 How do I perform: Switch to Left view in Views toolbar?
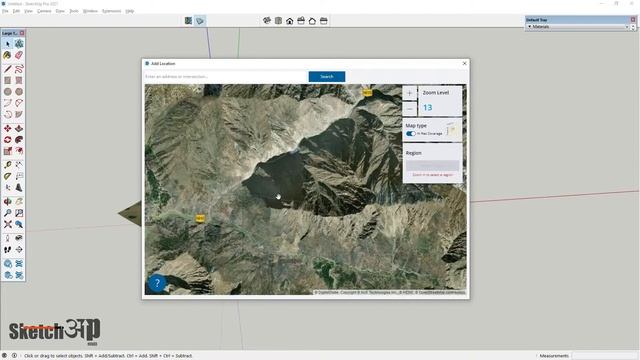[x=324, y=21]
